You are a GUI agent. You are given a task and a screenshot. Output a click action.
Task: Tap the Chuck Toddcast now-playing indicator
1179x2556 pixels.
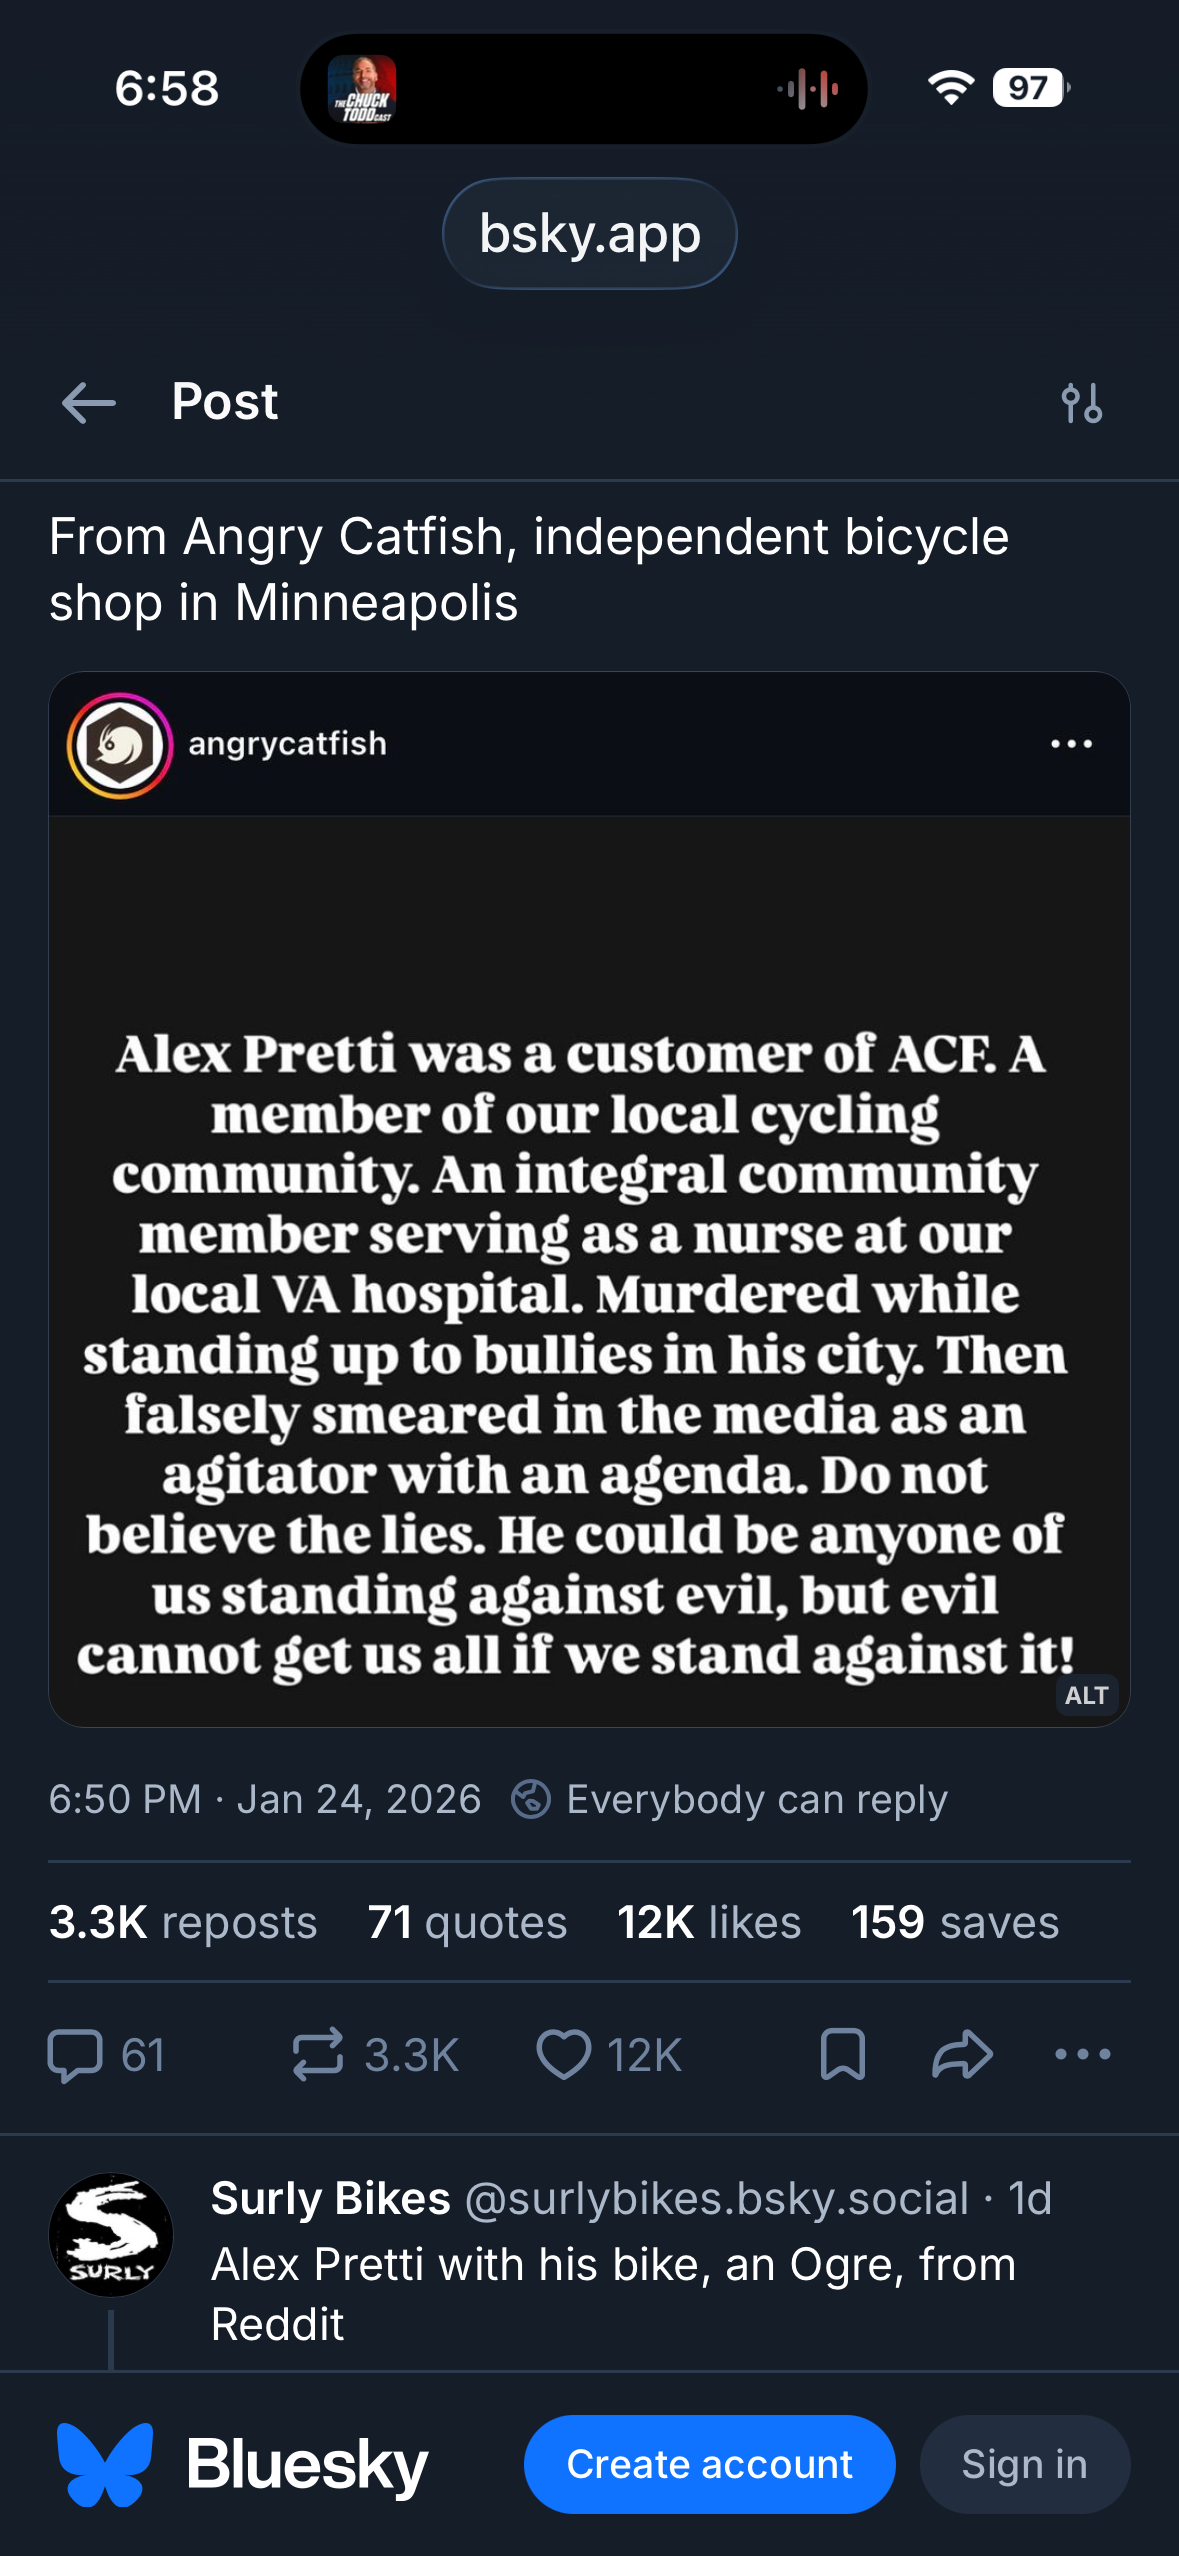tap(363, 89)
